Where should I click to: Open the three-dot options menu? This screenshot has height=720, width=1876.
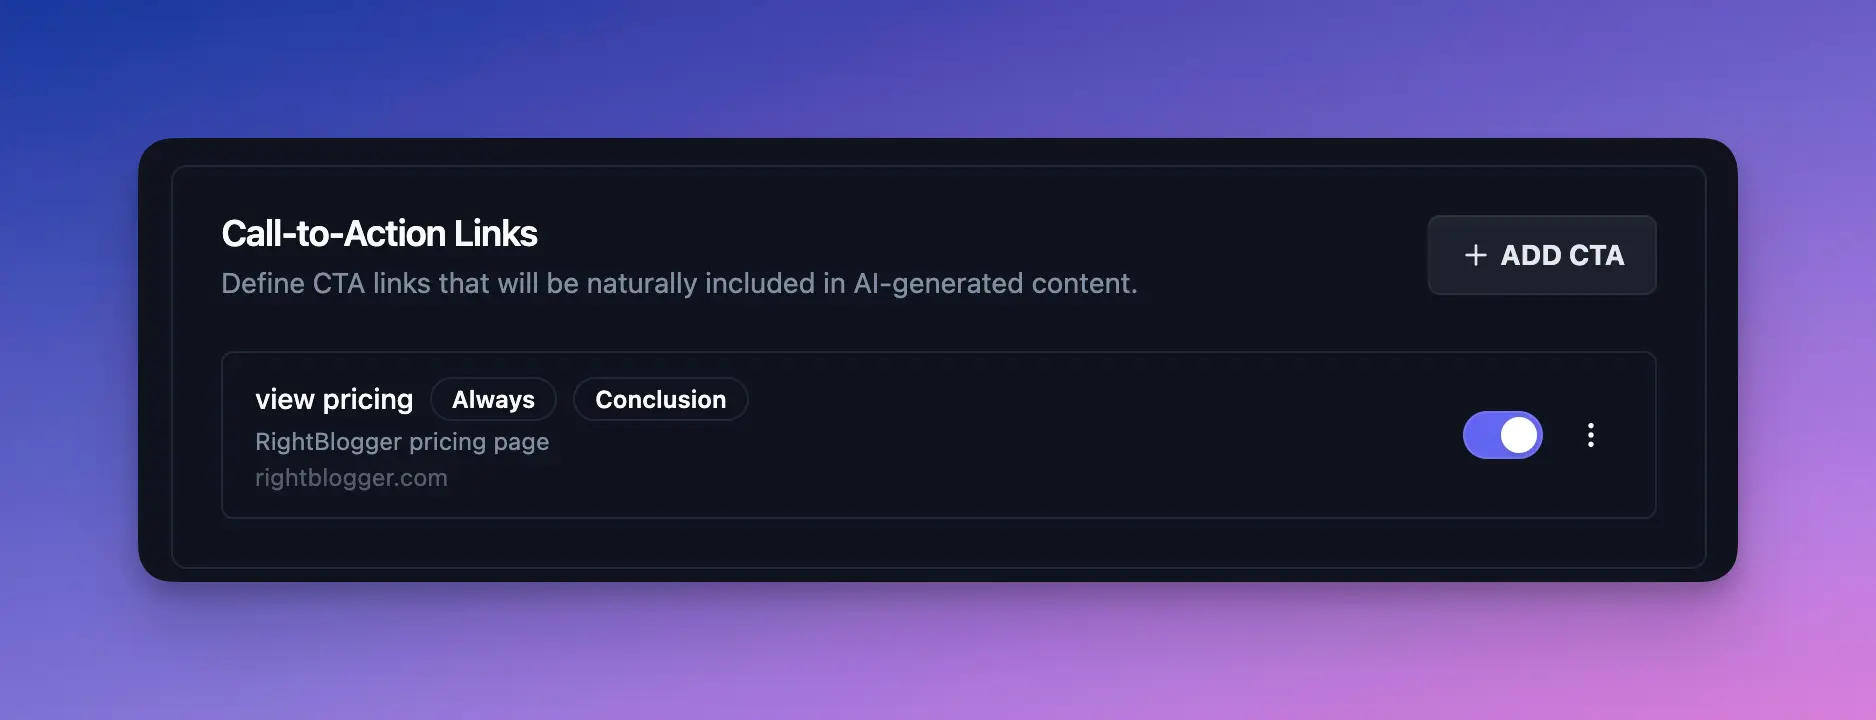(1590, 435)
